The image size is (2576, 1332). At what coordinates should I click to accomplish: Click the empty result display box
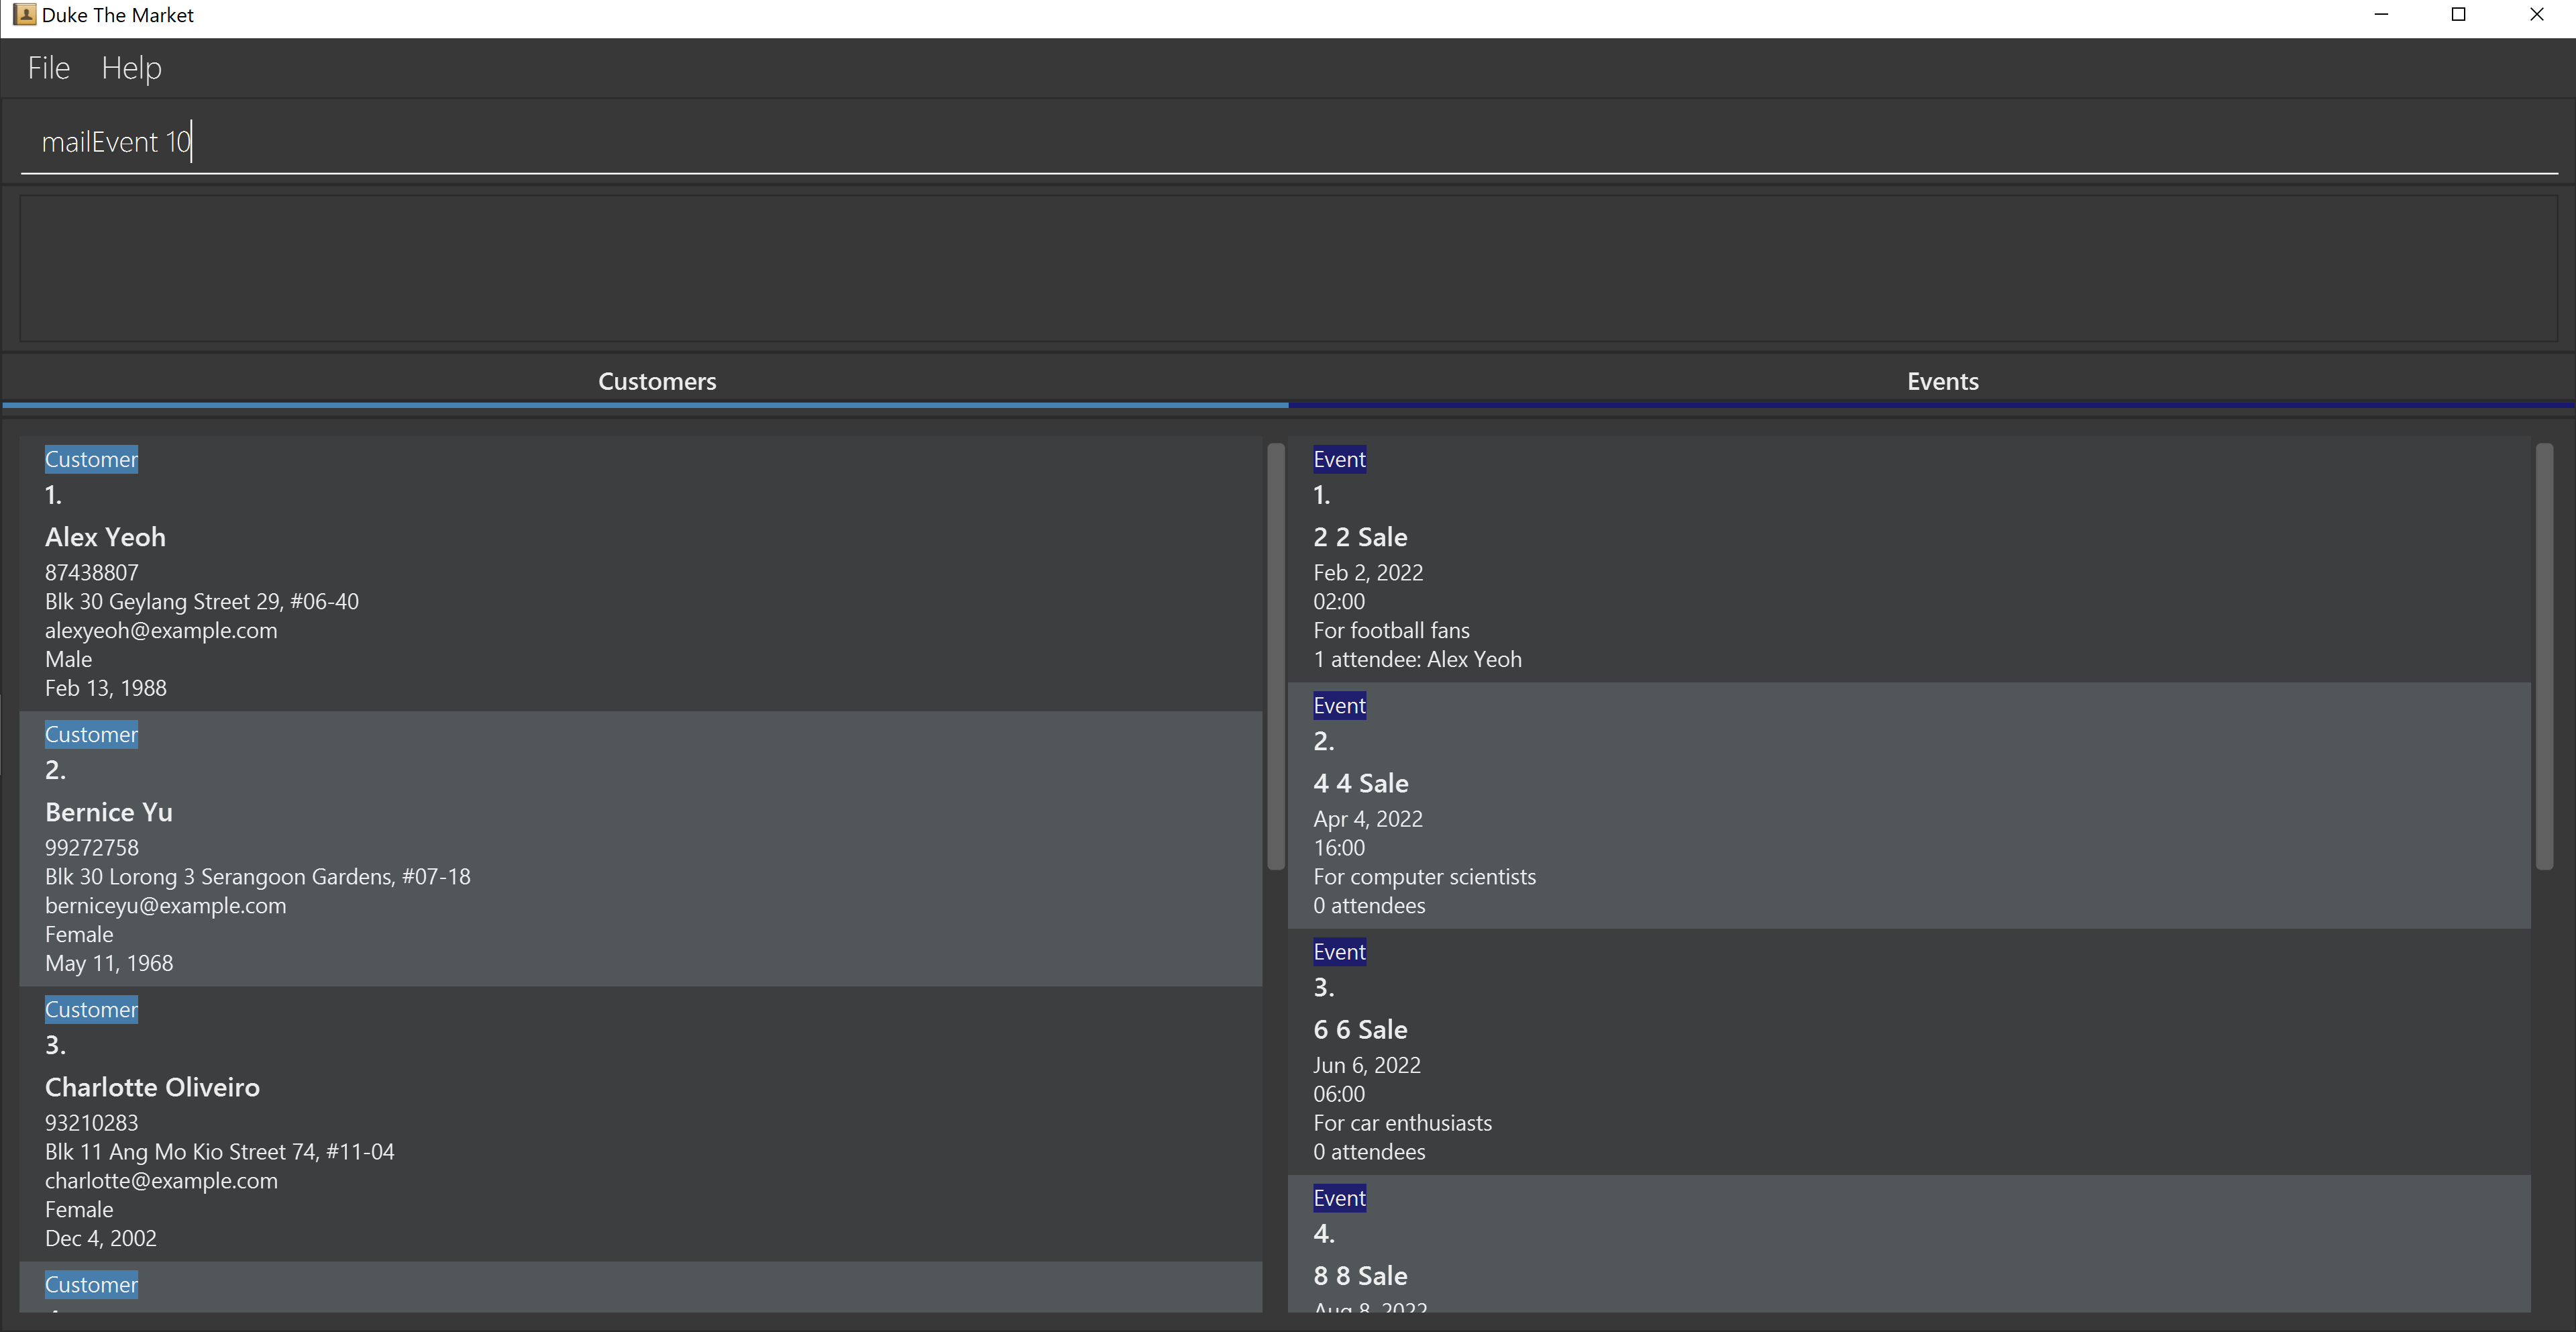click(x=1288, y=268)
